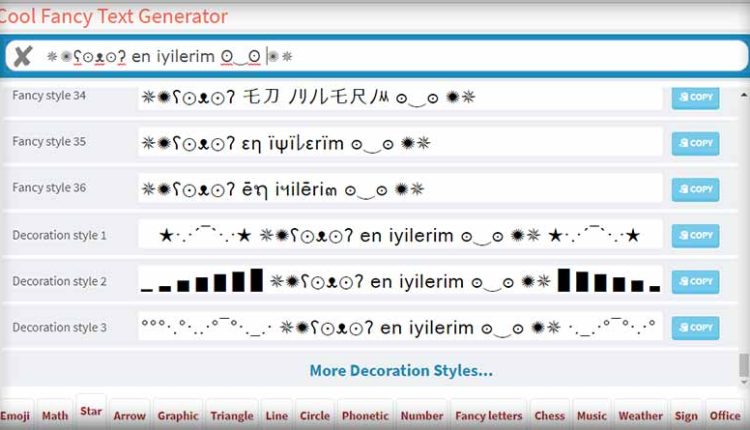The width and height of the screenshot is (750, 430).
Task: Open the Chess symbols tab
Action: (549, 416)
